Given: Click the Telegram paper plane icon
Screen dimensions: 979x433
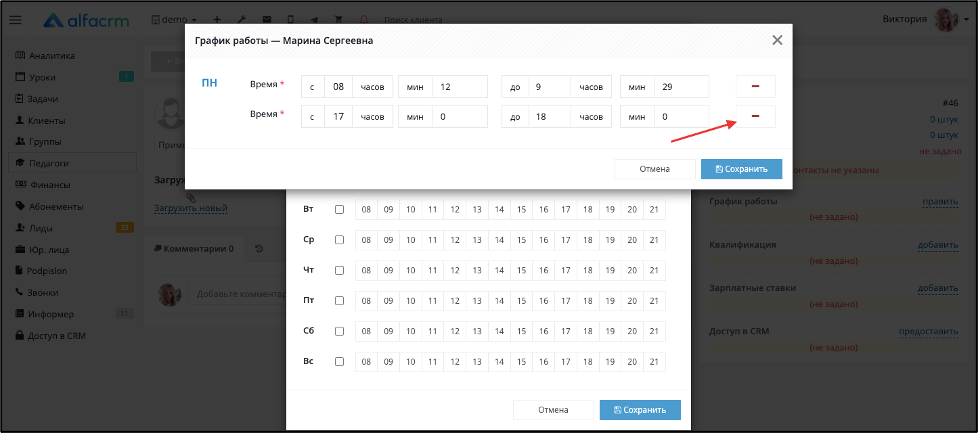Looking at the screenshot, I should [315, 20].
